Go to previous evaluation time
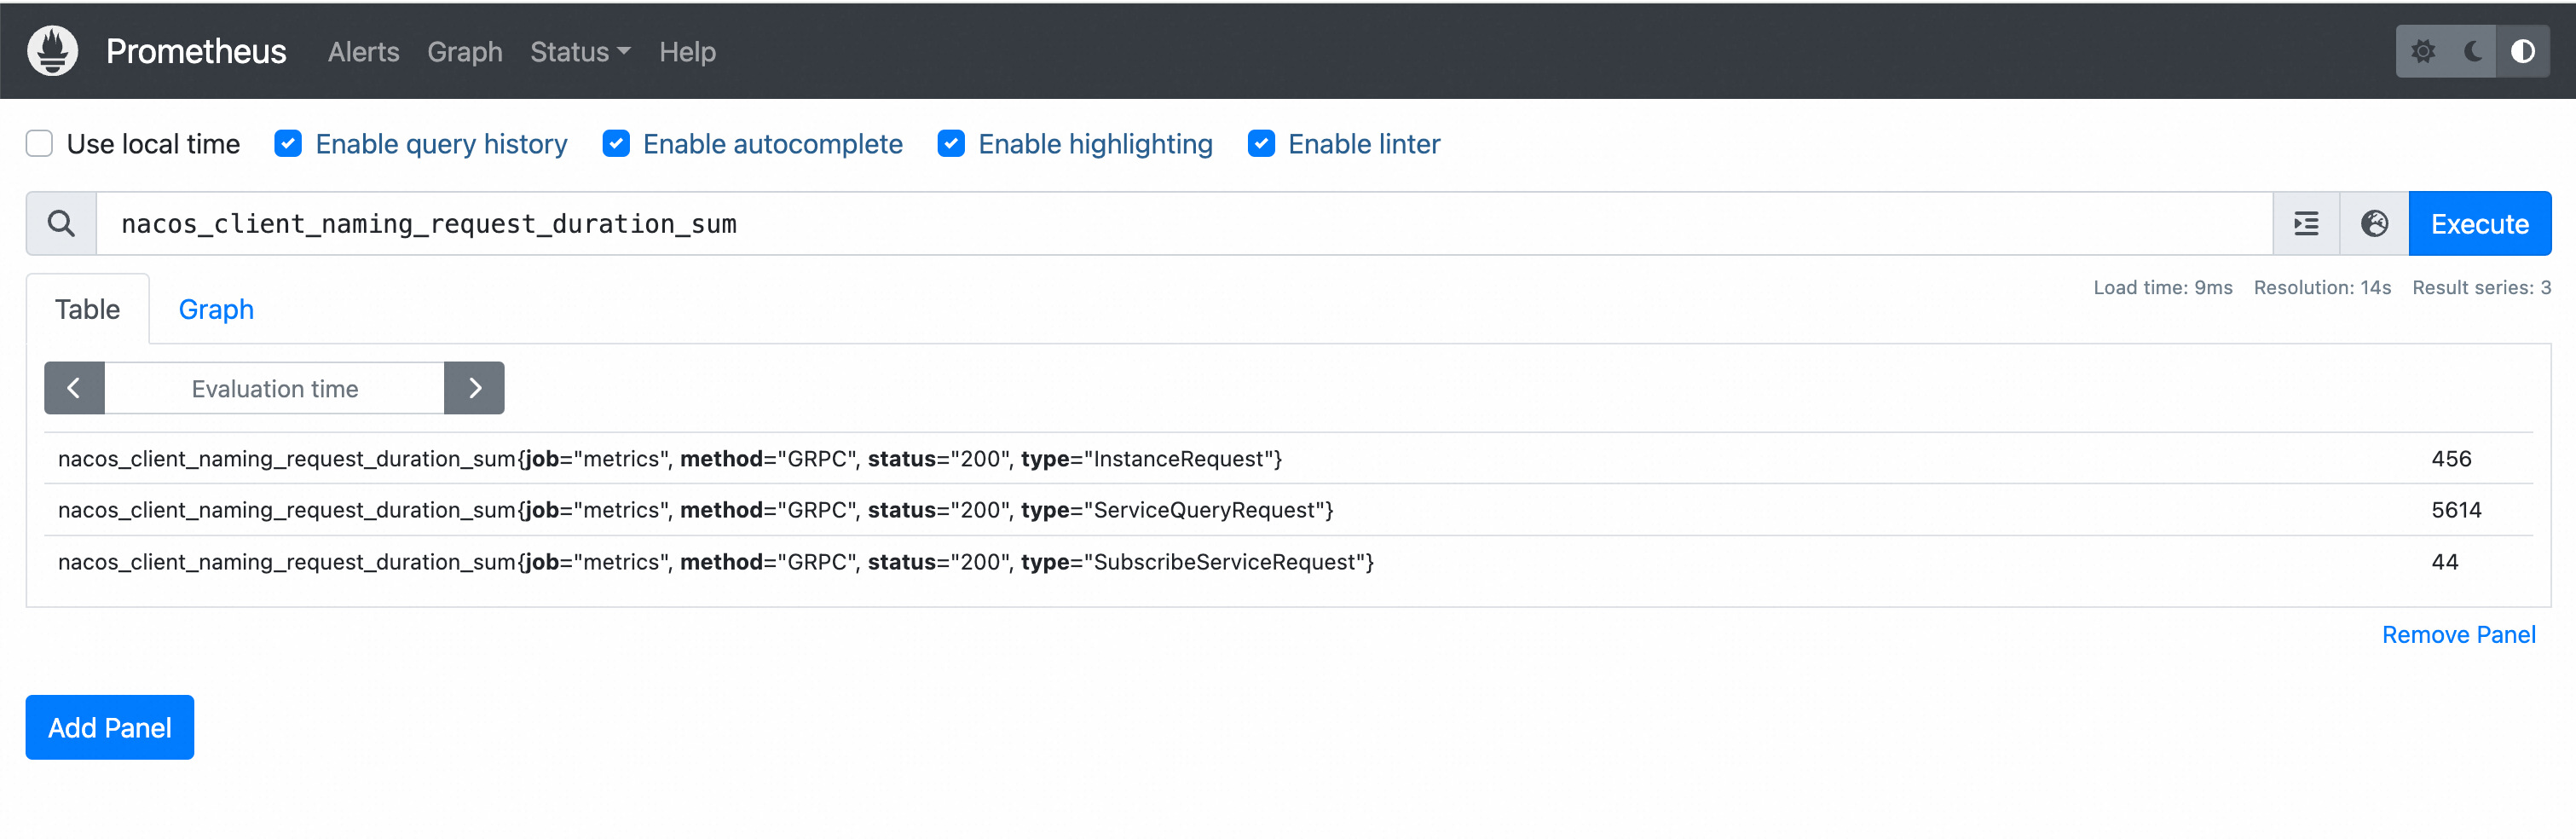The width and height of the screenshot is (2576, 839). pyautogui.click(x=74, y=388)
